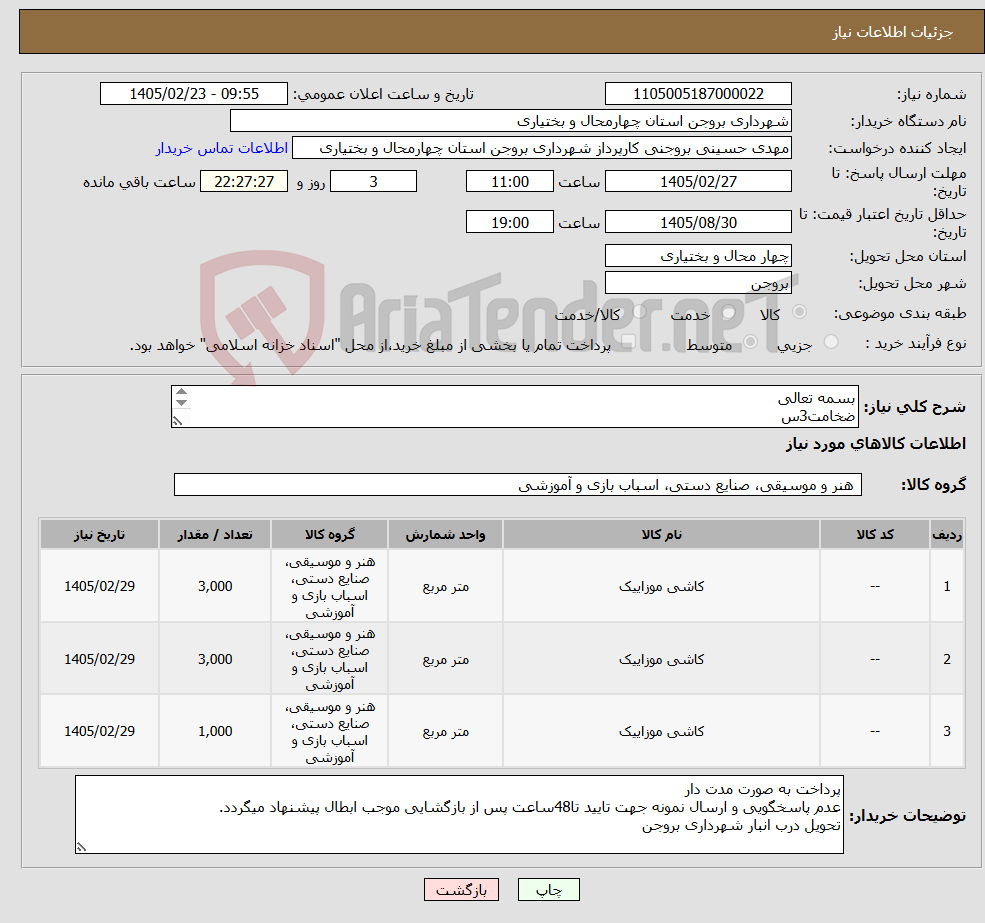The height and width of the screenshot is (923, 985).
Task: Click کاشی موزاییک in row 3
Action: (661, 731)
